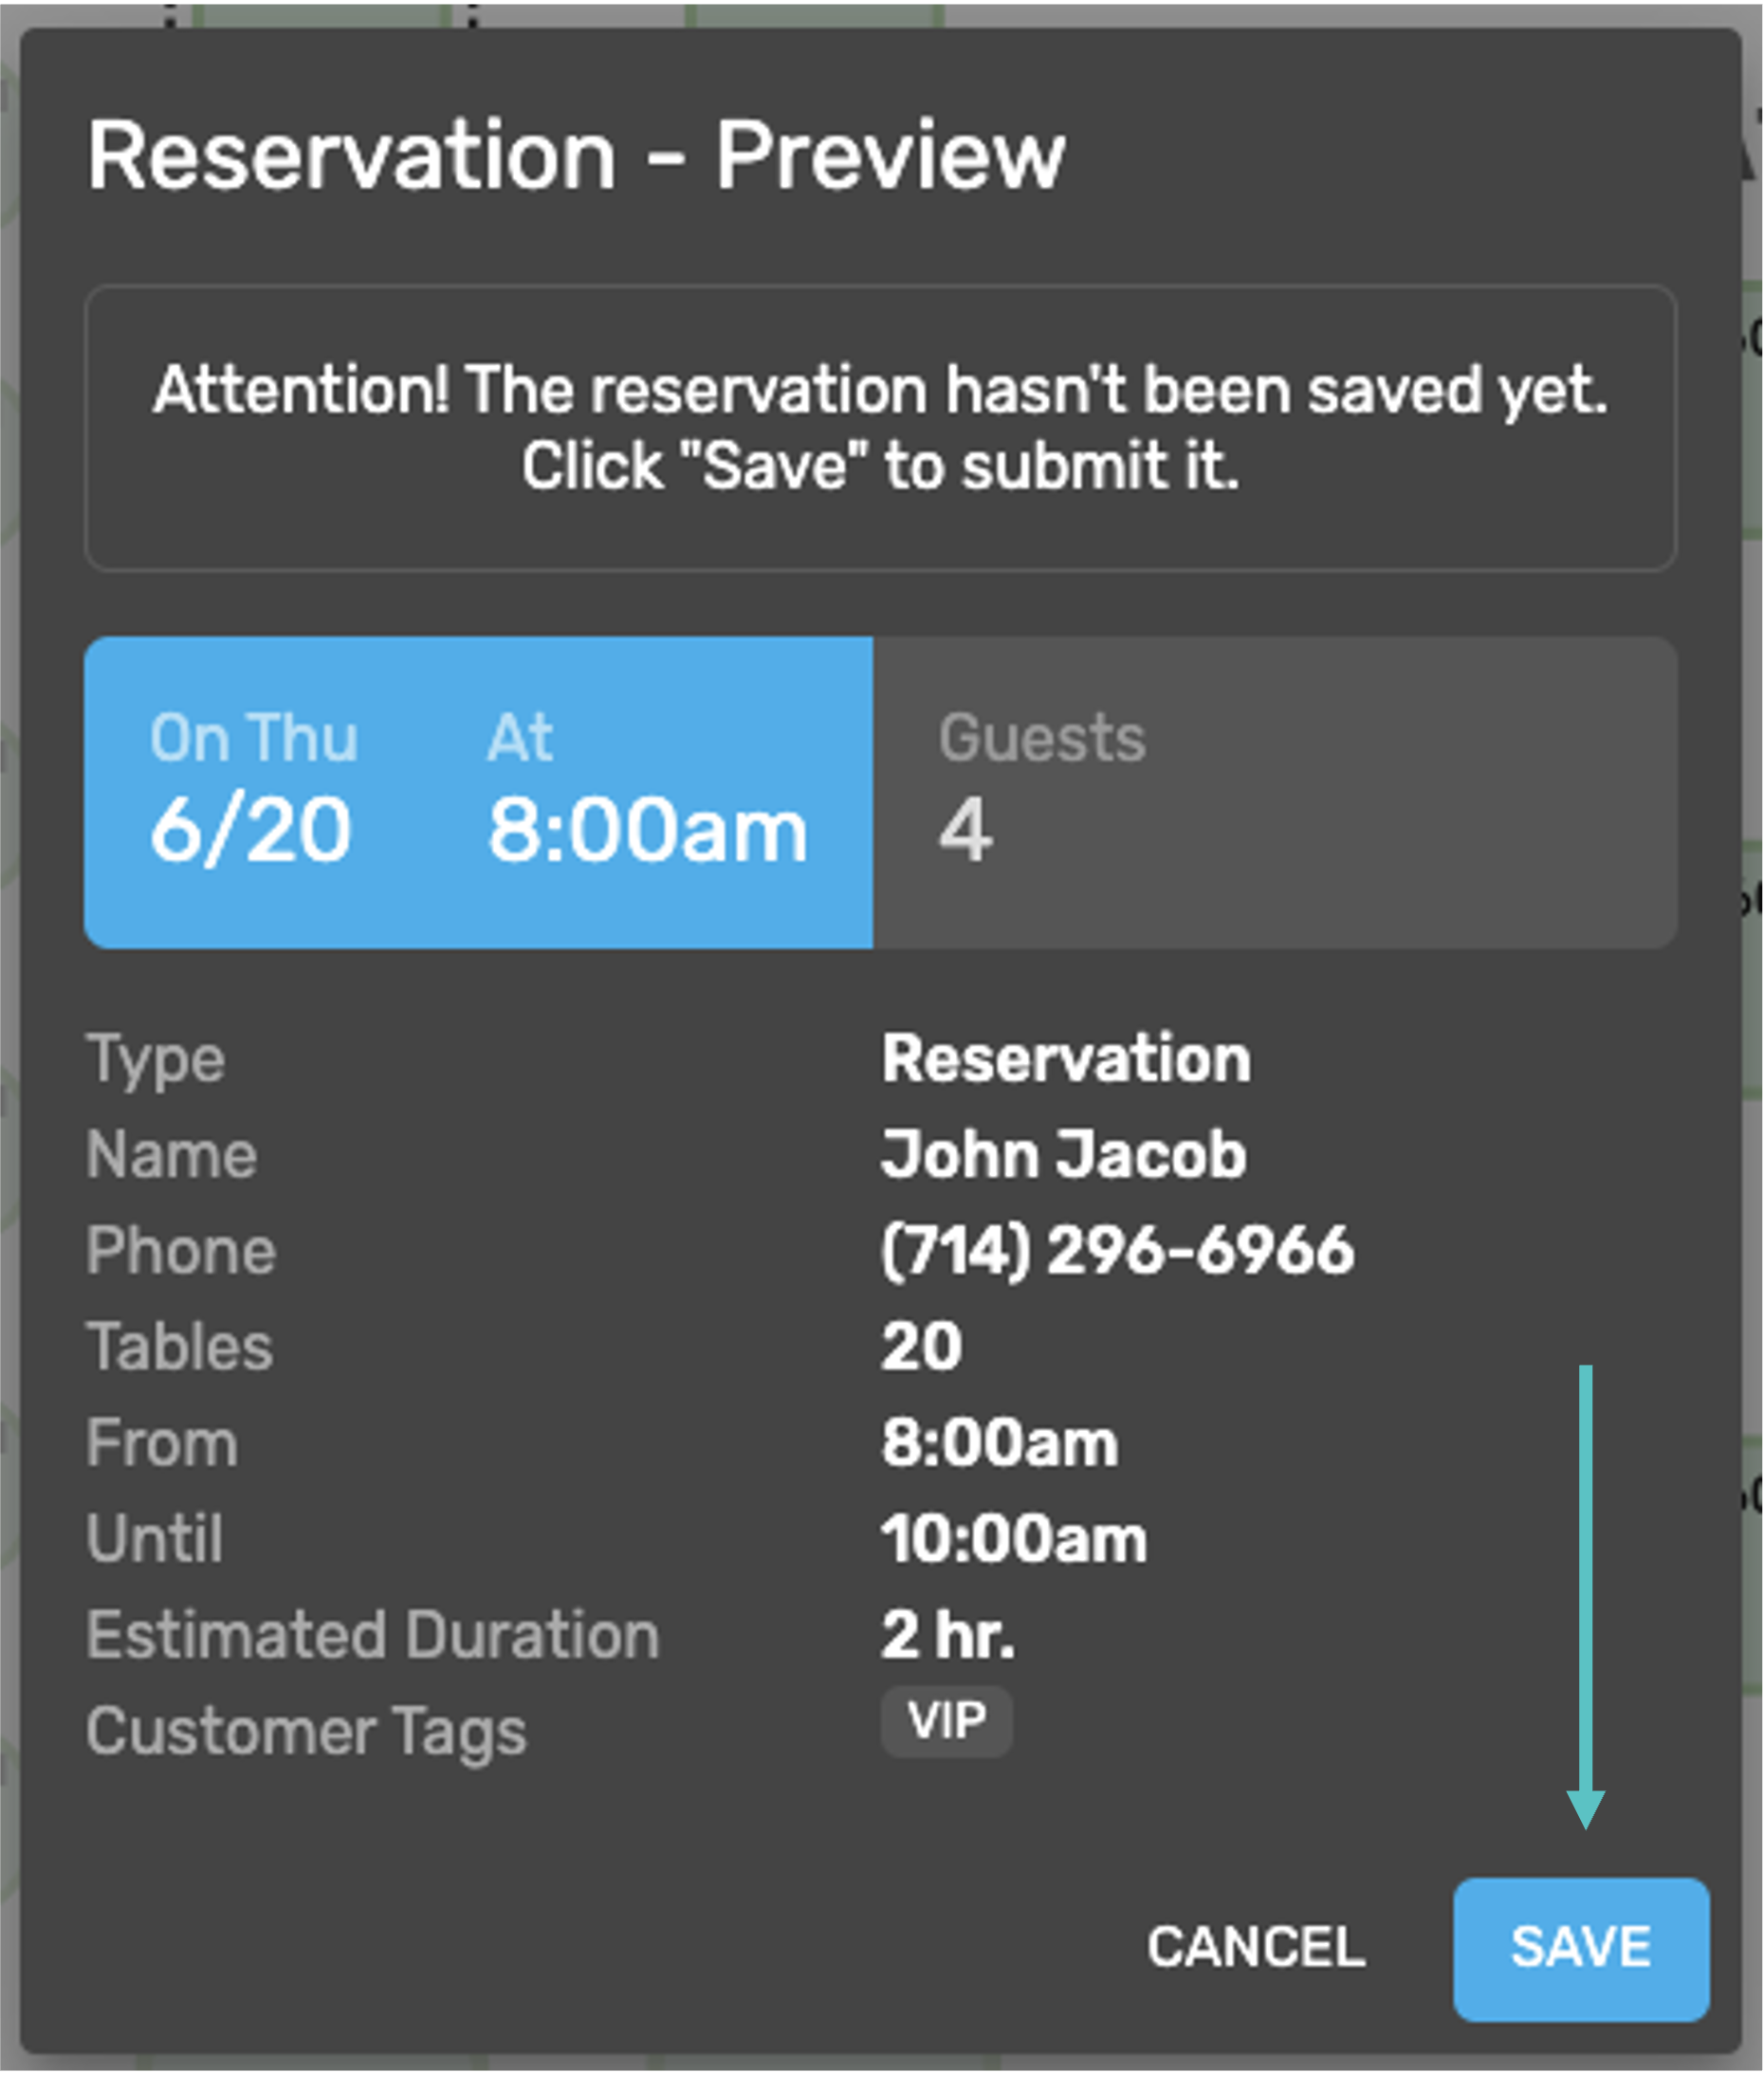Viewport: 1764px width, 2073px height.
Task: Click the Guests 4 panel
Action: click(1273, 792)
